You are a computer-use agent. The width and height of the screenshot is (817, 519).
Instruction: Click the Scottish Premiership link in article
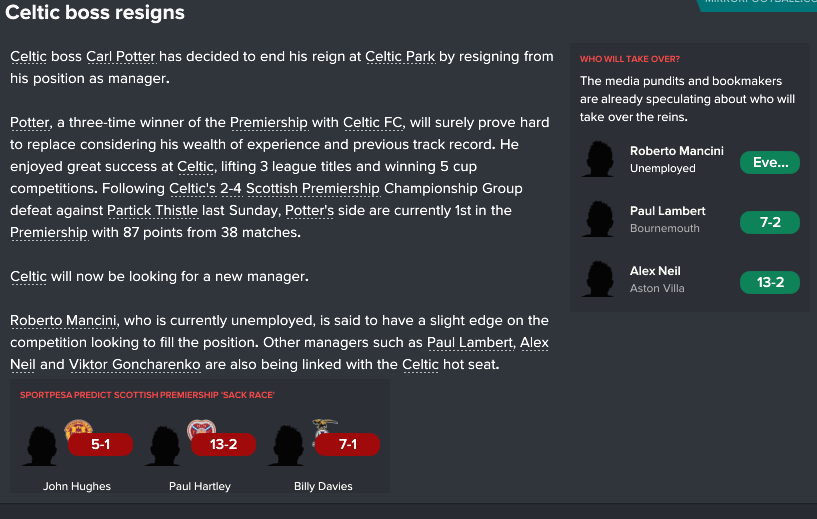point(313,188)
